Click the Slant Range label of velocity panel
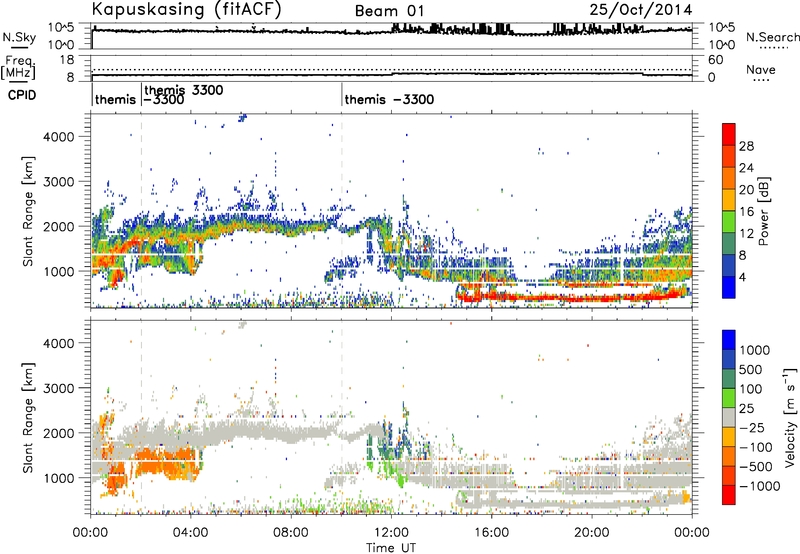Viewport: 800px width, 554px height. [x=28, y=418]
